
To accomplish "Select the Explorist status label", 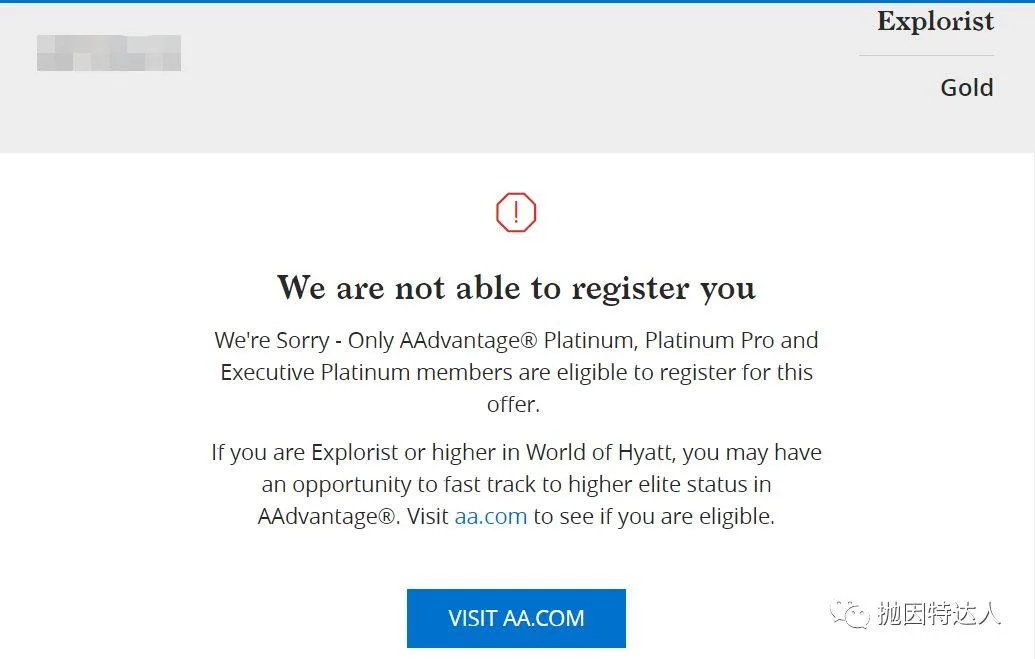I will pos(935,22).
